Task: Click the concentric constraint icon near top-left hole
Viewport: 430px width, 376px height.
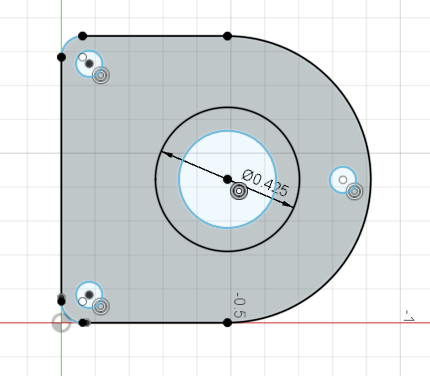Action: pos(101,75)
